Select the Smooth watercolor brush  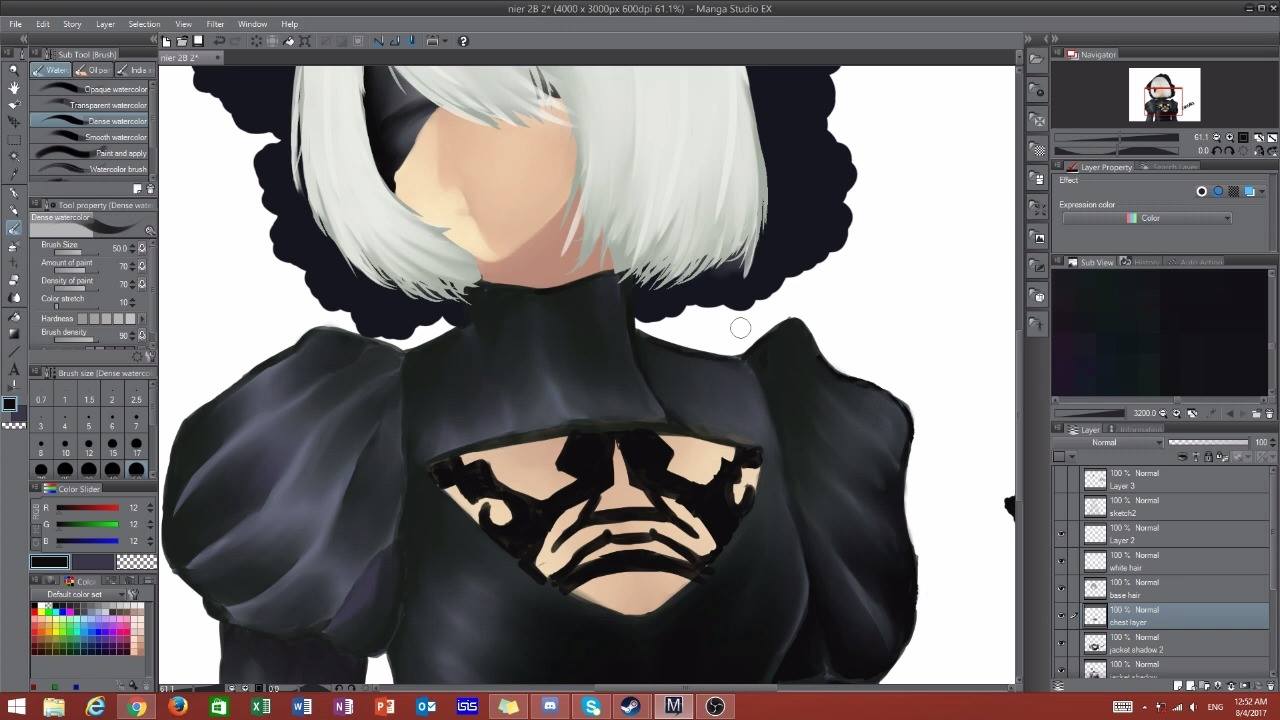coord(90,137)
